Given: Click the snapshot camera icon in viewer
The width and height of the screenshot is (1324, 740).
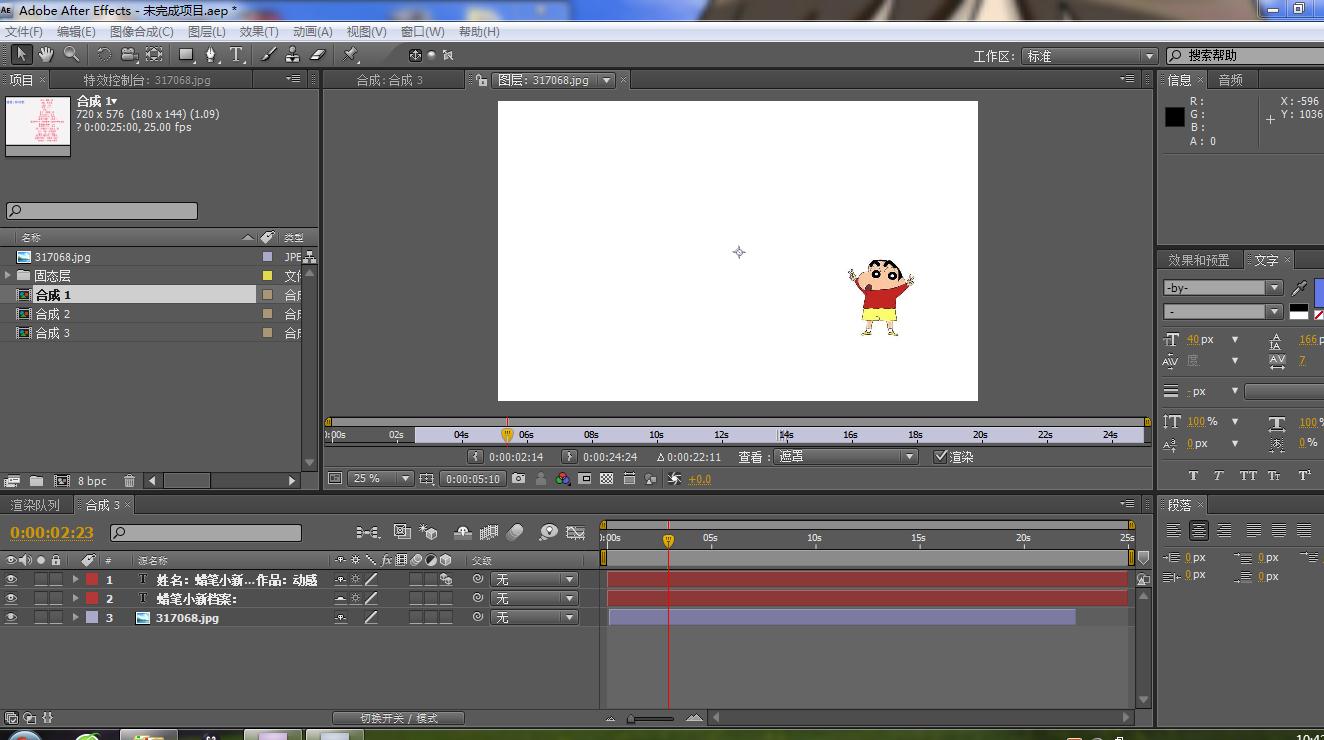Looking at the screenshot, I should click(x=518, y=479).
